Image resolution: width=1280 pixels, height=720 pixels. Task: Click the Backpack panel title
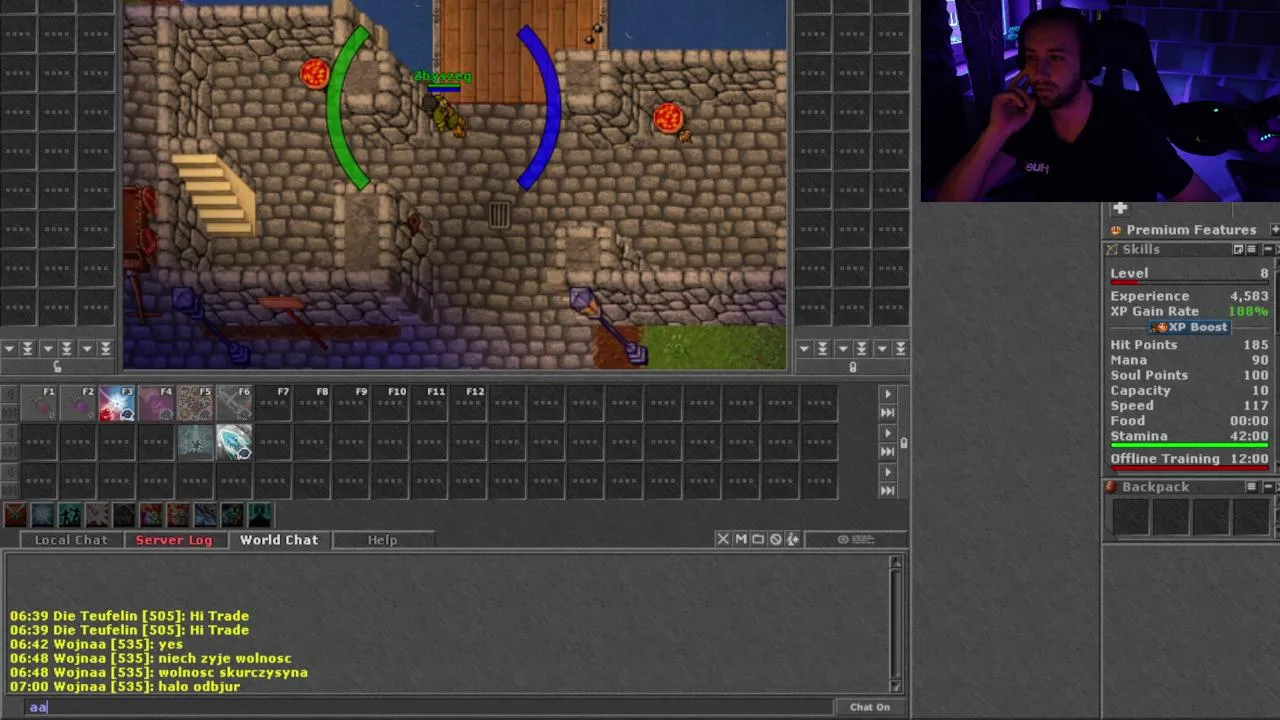pyautogui.click(x=1155, y=487)
